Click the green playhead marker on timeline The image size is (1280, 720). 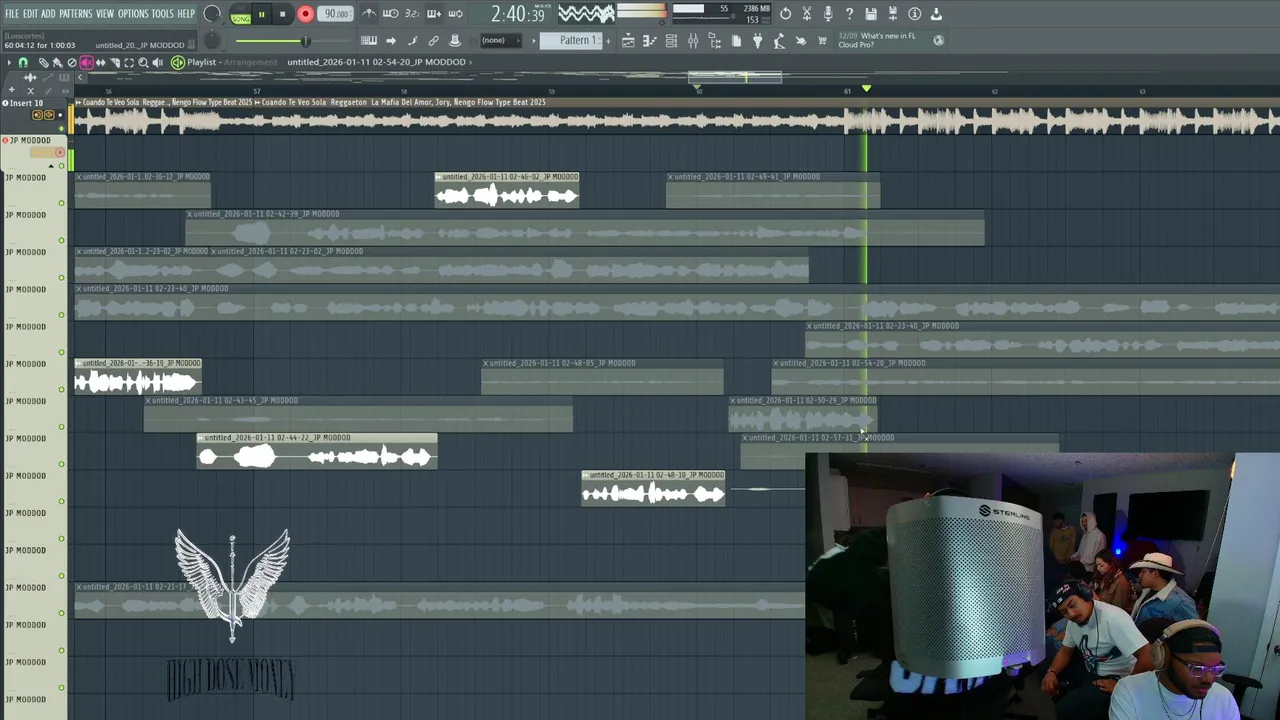866,89
